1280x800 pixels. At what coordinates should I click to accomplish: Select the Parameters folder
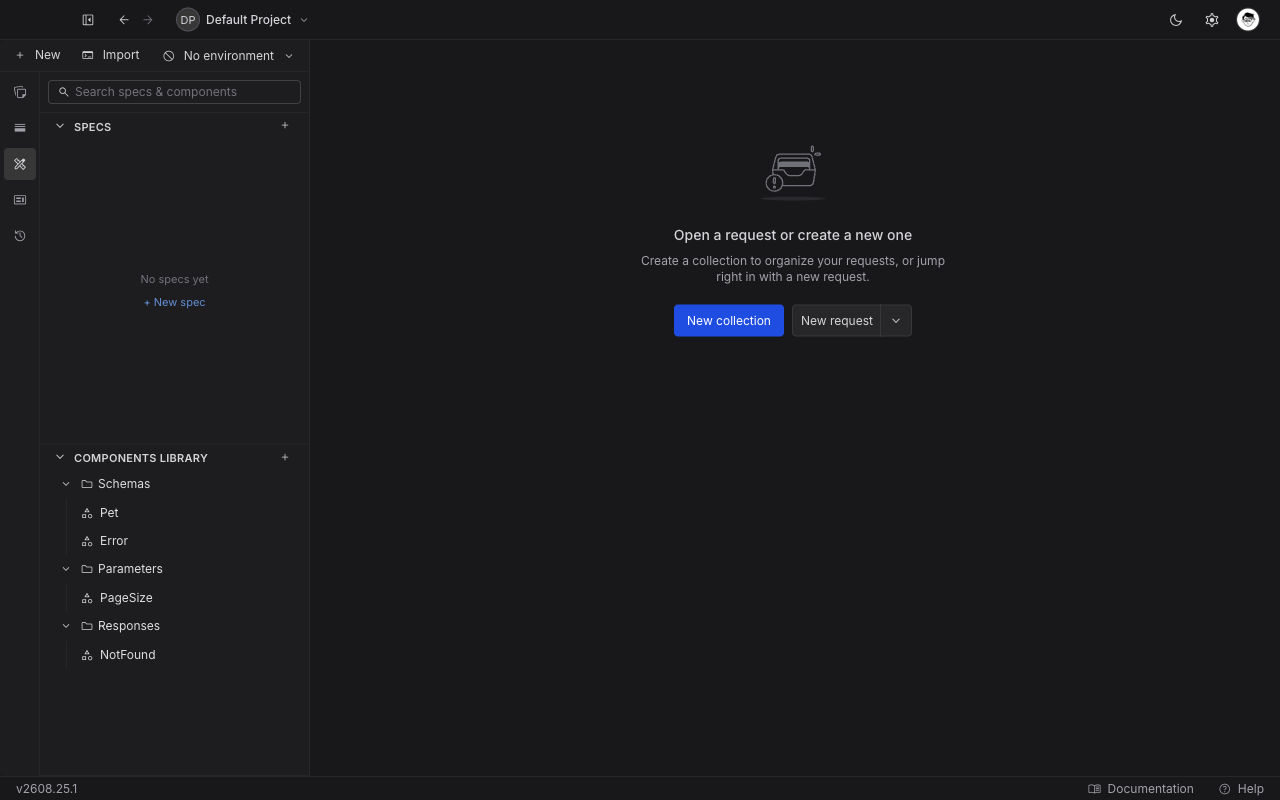[x=130, y=569]
